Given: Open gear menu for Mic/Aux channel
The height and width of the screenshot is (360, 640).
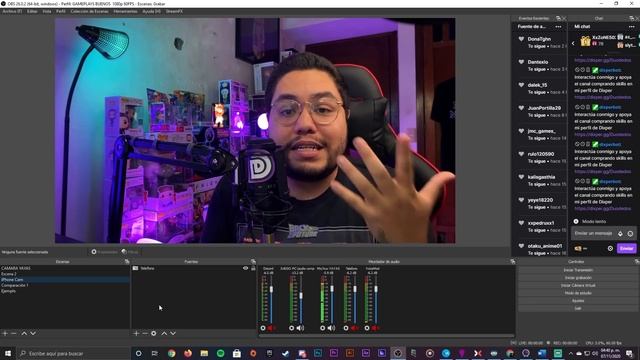Looking at the screenshot, I should 322,328.
